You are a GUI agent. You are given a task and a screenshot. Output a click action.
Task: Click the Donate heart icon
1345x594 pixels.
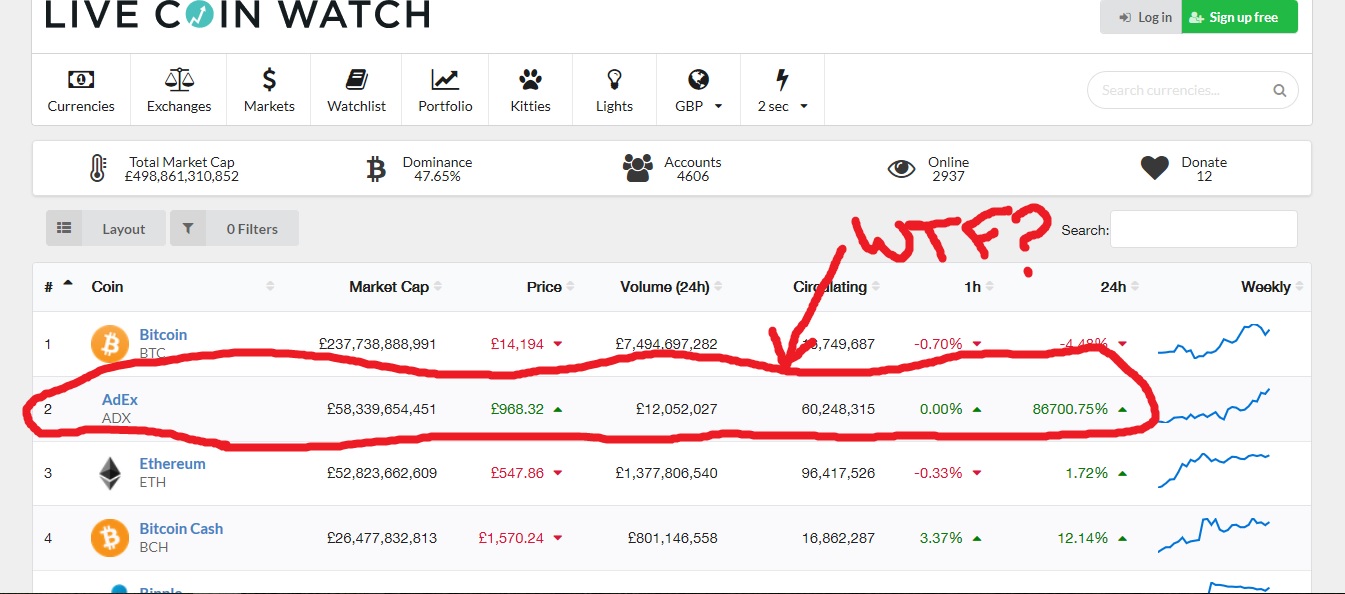pyautogui.click(x=1155, y=169)
